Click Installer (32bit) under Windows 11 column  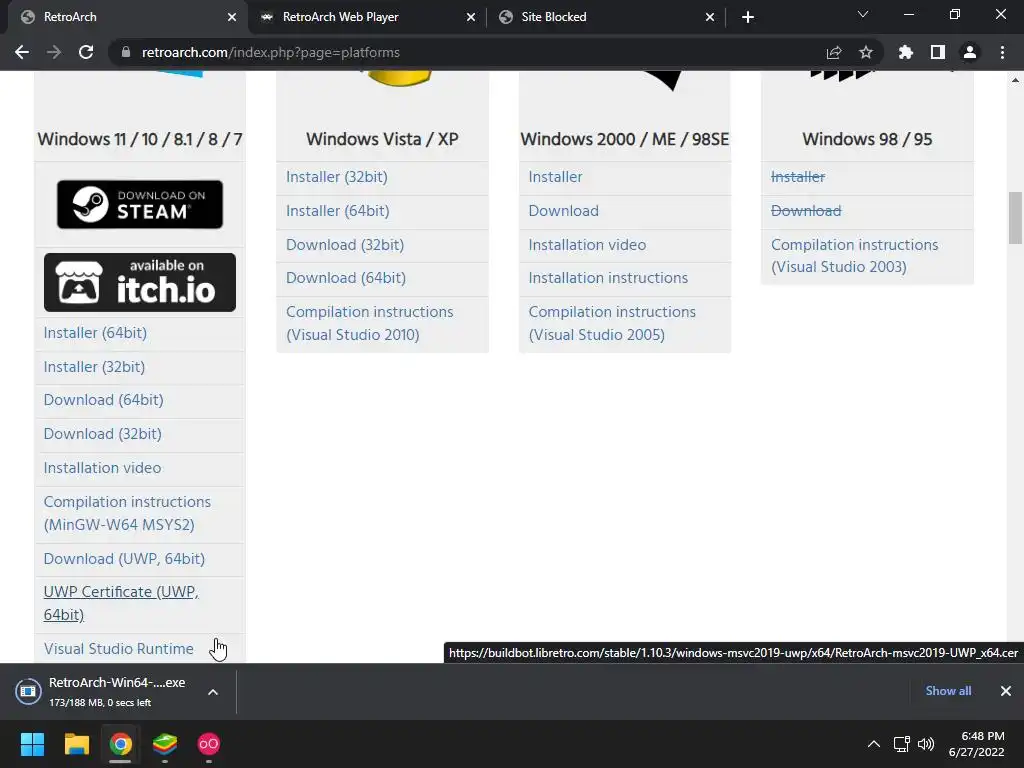click(x=95, y=367)
